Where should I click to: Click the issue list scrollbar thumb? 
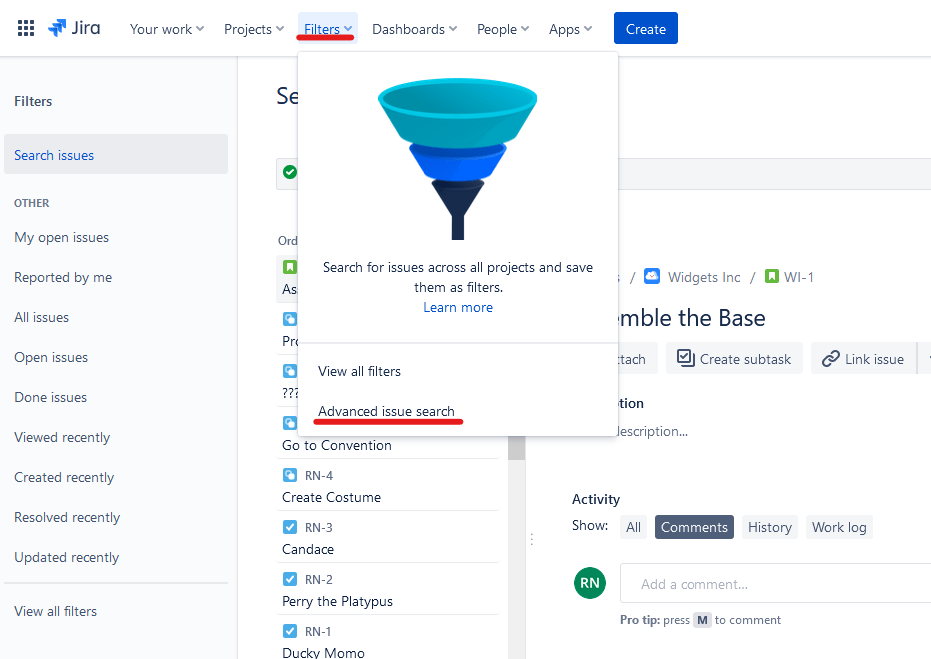517,448
